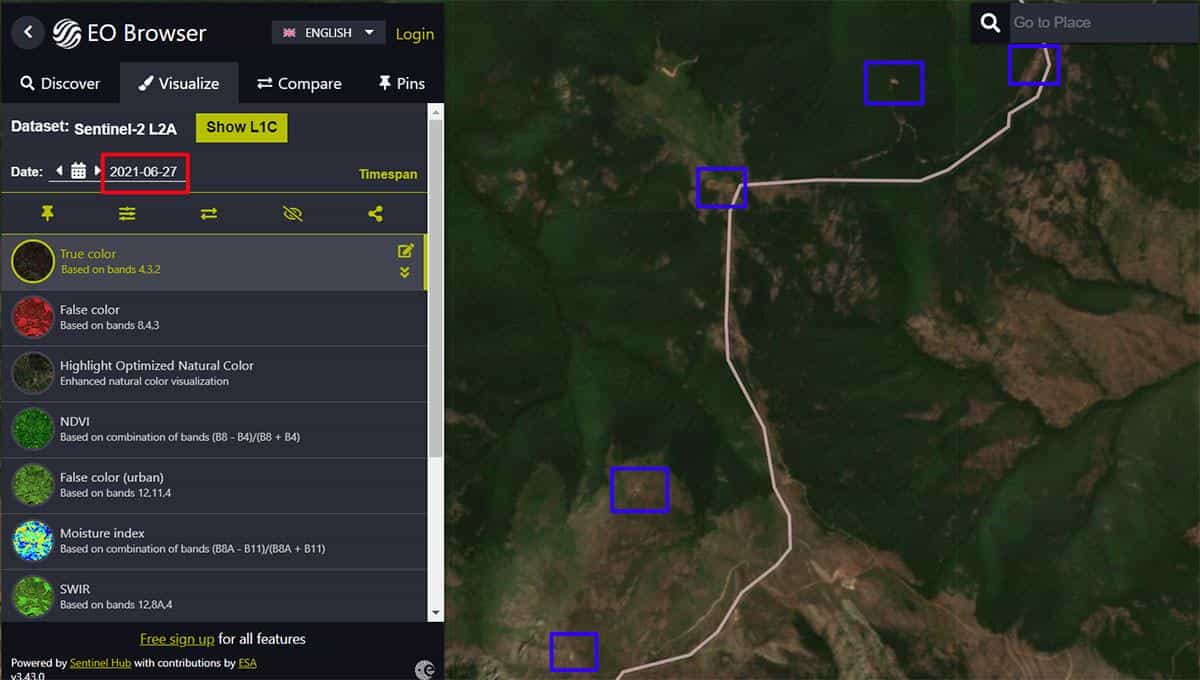Screen dimensions: 1200x680
Task: Toggle layer visibility with the crossed eye icon
Action: [x=292, y=213]
